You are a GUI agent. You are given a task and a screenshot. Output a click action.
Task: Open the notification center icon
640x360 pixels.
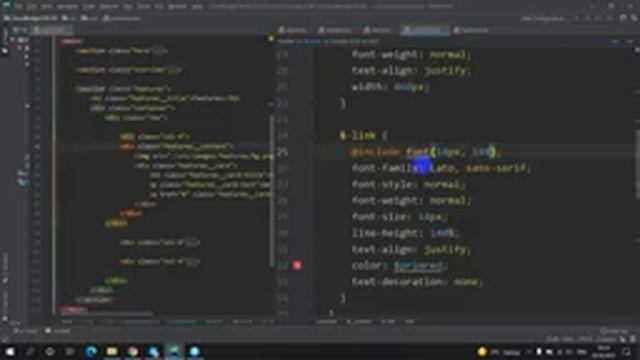[x=627, y=351]
